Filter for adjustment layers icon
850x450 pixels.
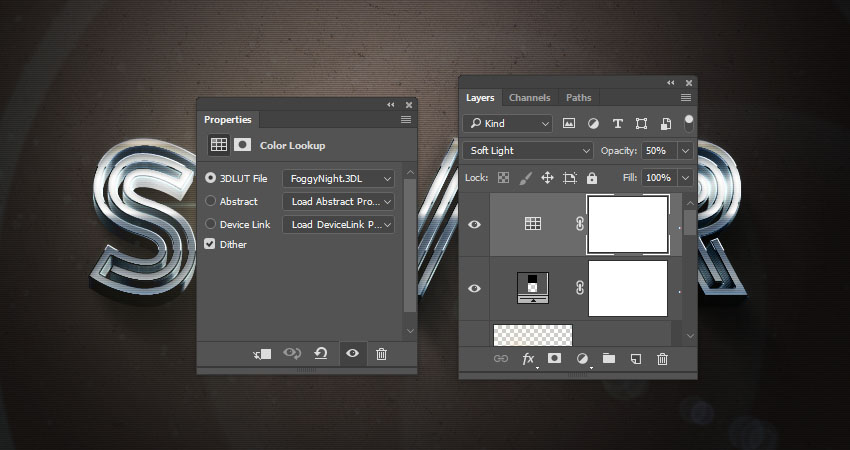593,124
